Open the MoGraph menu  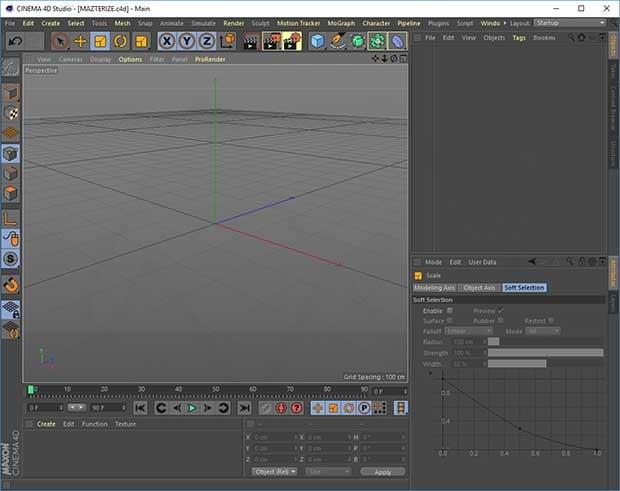pyautogui.click(x=341, y=23)
